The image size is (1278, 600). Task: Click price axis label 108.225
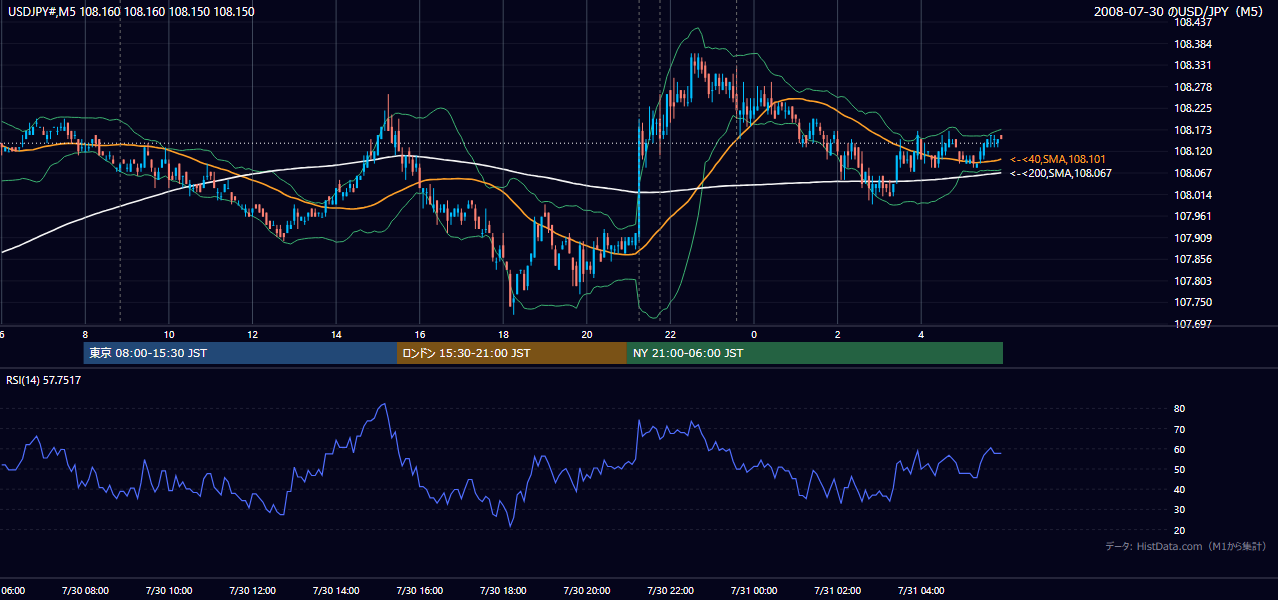tap(1194, 108)
